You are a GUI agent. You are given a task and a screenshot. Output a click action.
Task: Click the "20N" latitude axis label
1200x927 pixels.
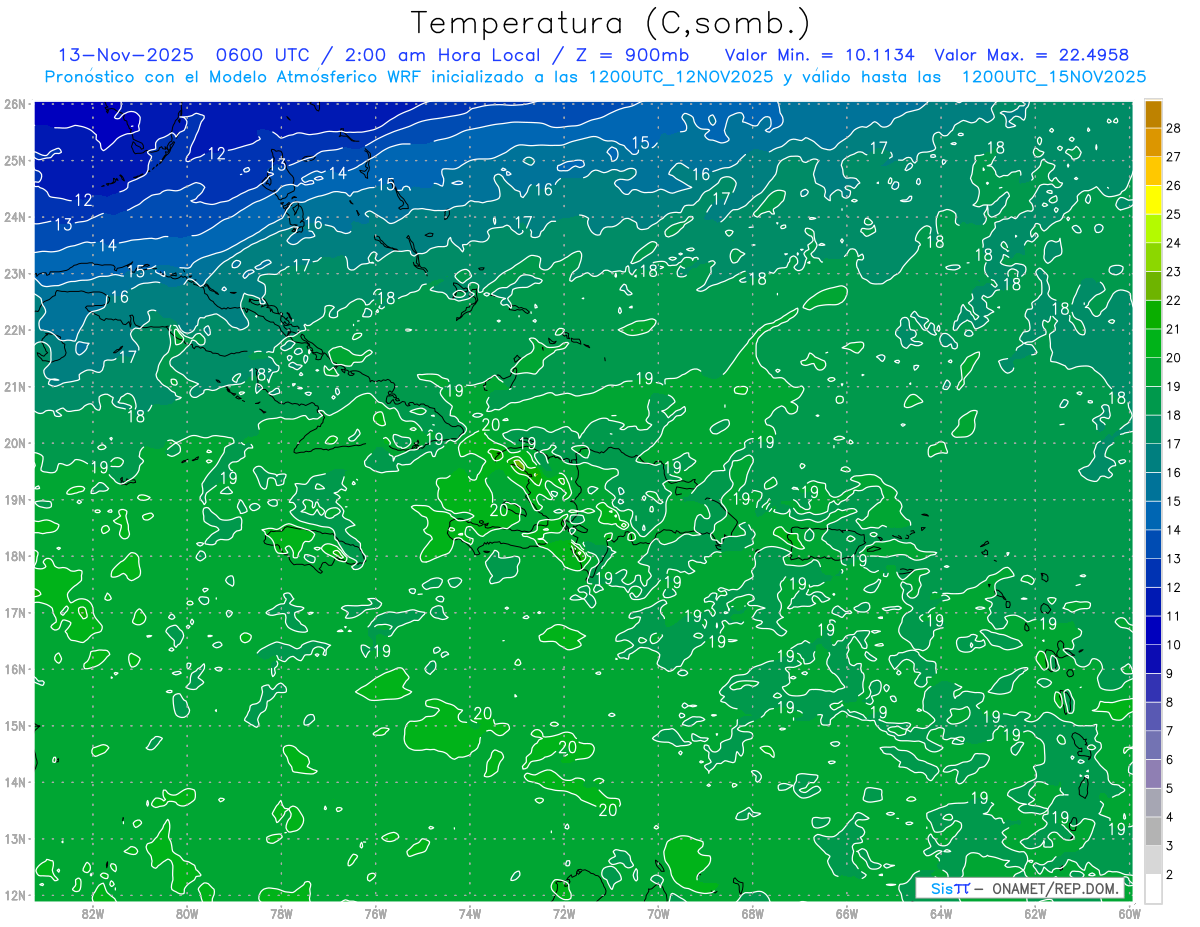(x=14, y=443)
